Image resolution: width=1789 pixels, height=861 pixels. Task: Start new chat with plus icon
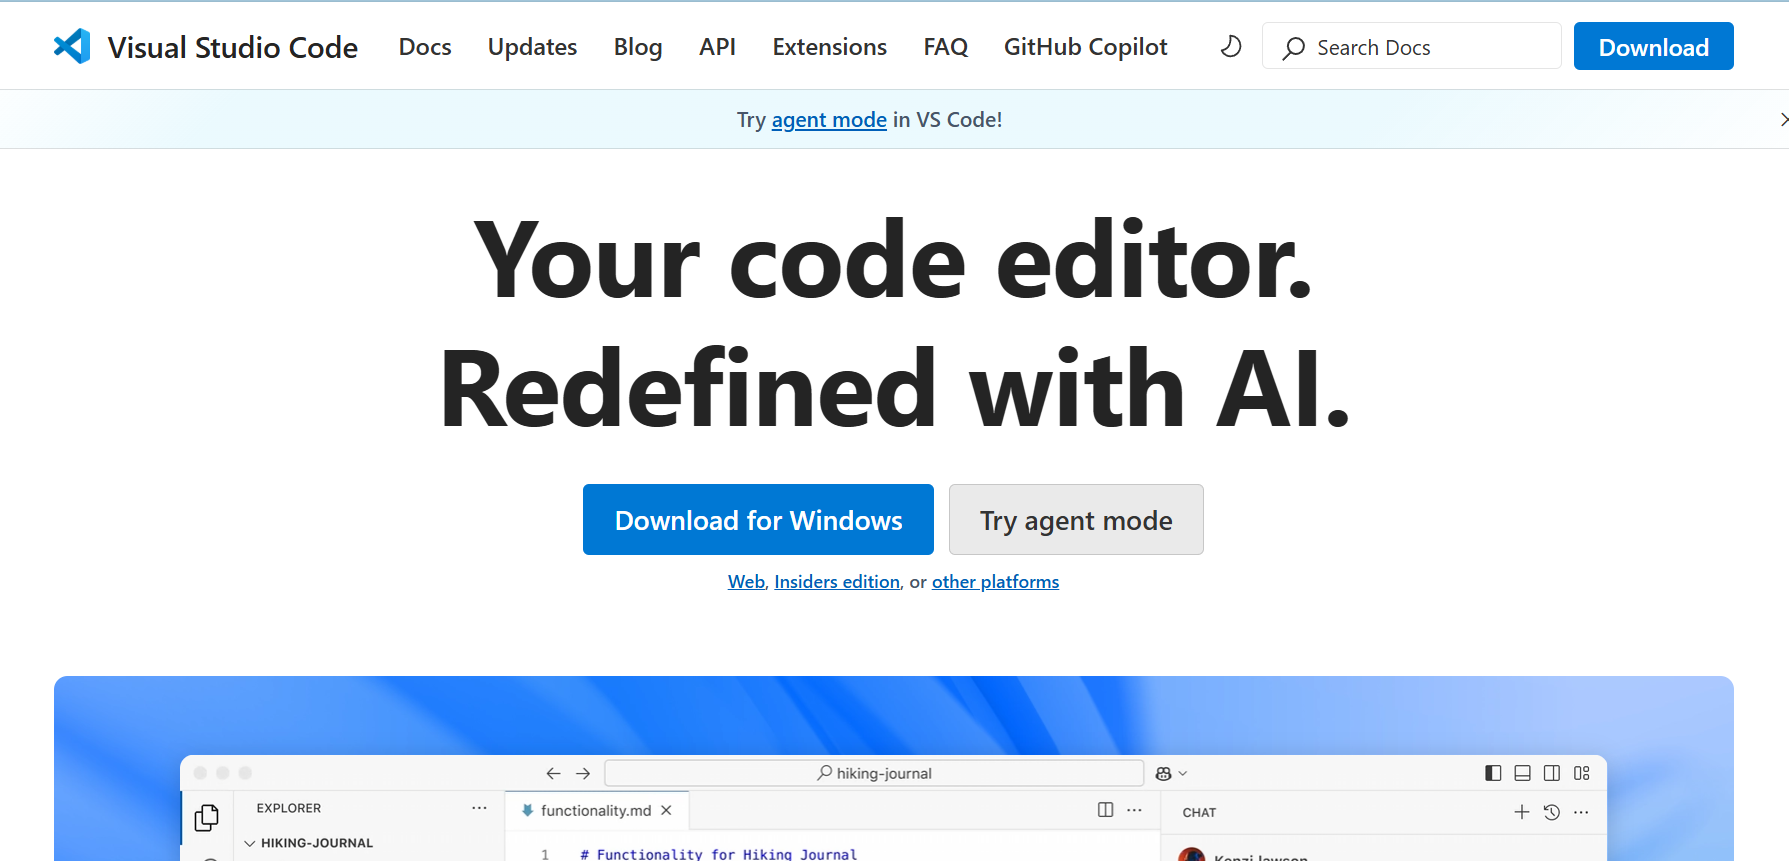tap(1521, 812)
